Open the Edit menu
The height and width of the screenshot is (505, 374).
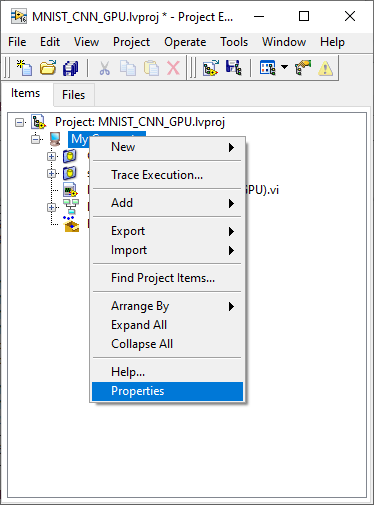tap(50, 42)
